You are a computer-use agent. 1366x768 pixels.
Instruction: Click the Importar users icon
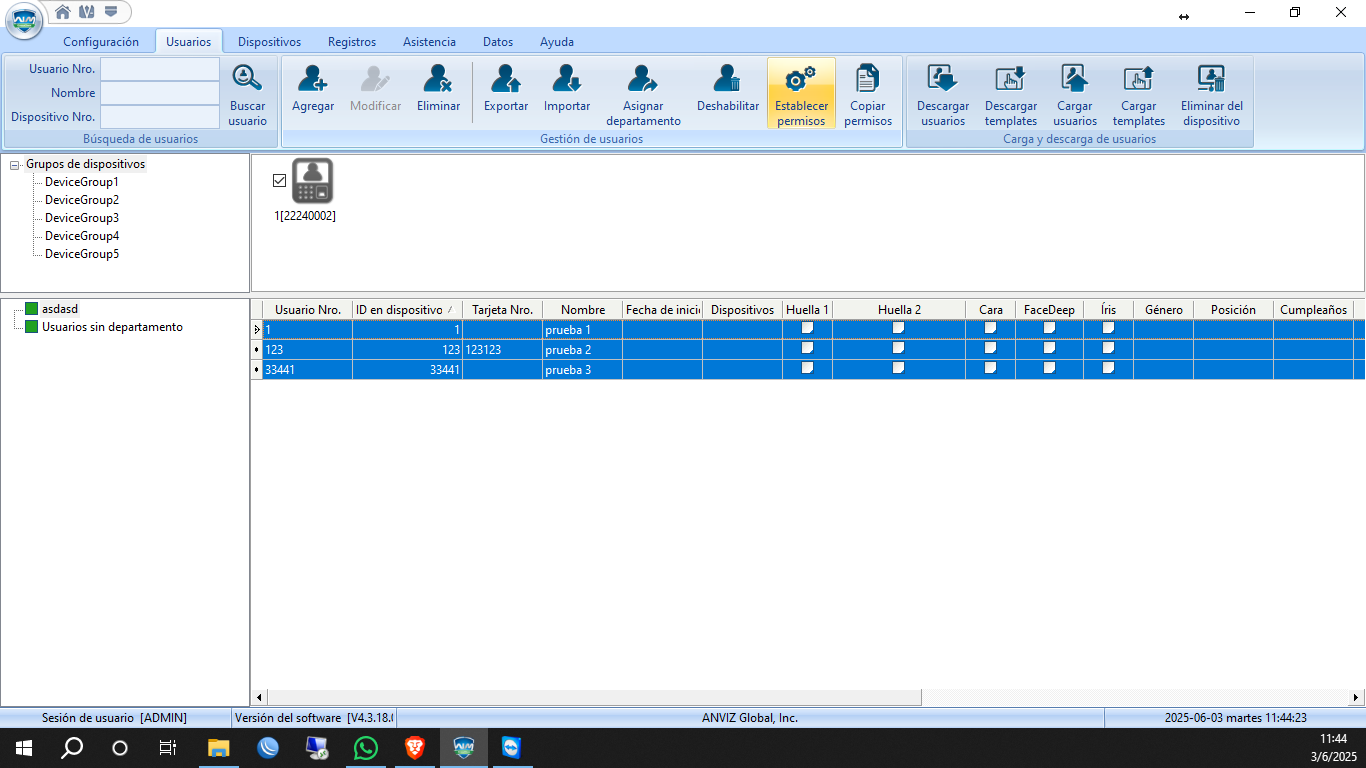pyautogui.click(x=567, y=78)
